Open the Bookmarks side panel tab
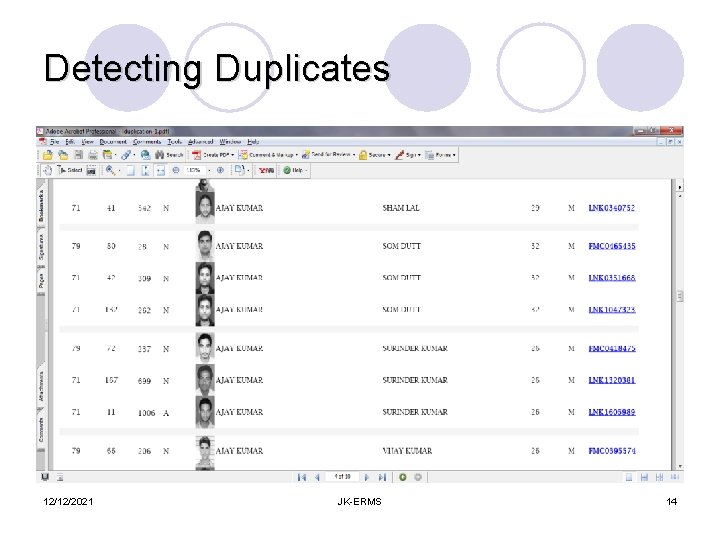The height and width of the screenshot is (540, 720). (41, 205)
